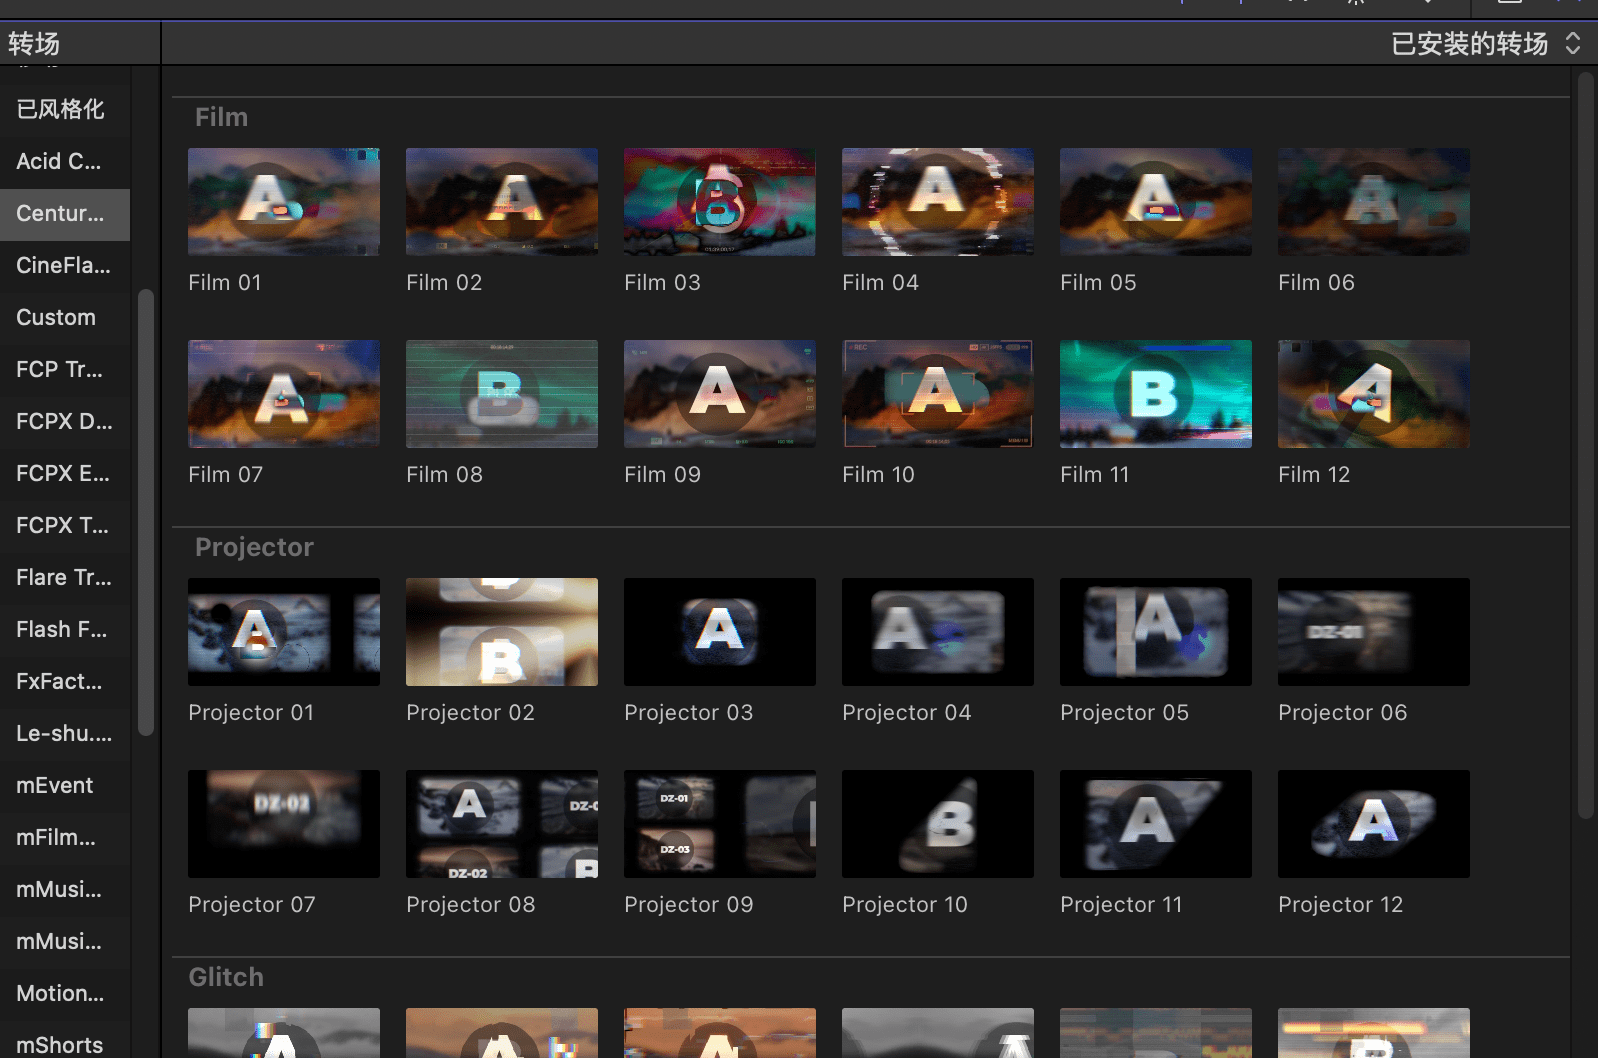Select the FCP Tr... category
This screenshot has width=1598, height=1058.
click(65, 370)
